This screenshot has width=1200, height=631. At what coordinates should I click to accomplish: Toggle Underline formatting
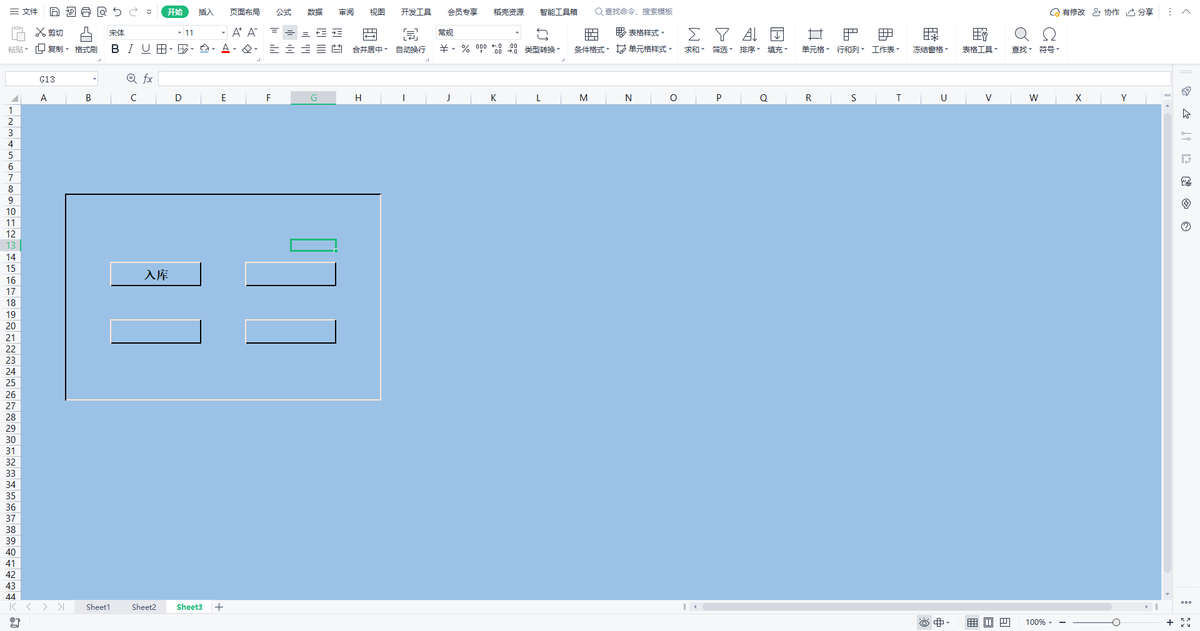click(x=146, y=49)
